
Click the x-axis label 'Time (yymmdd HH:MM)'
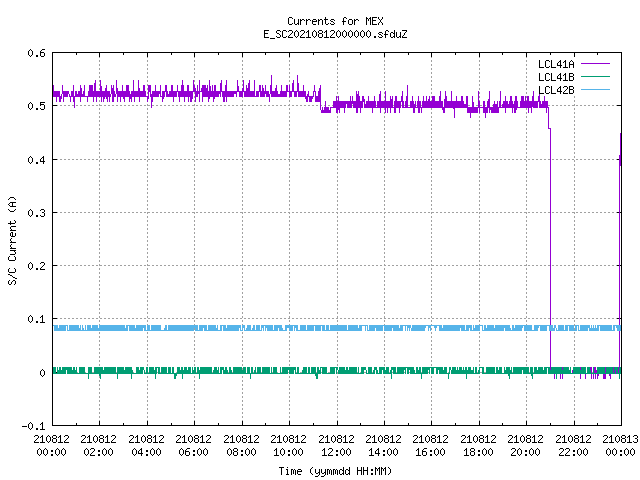click(335, 471)
